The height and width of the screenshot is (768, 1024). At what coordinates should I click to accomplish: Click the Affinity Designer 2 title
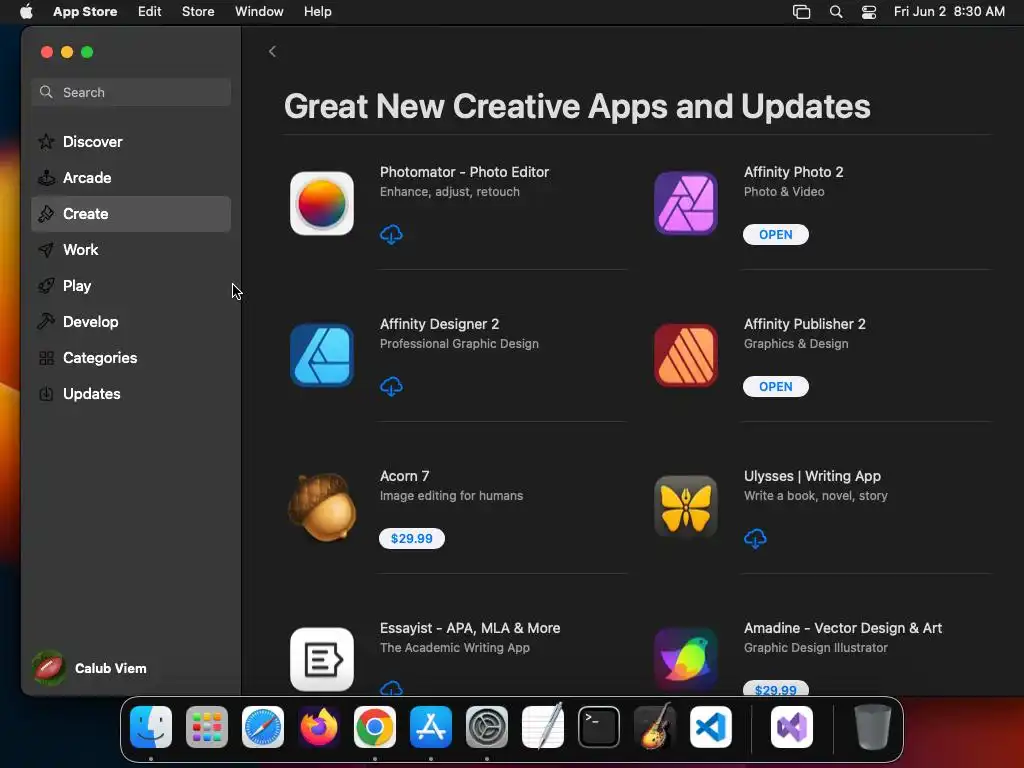[x=439, y=324]
